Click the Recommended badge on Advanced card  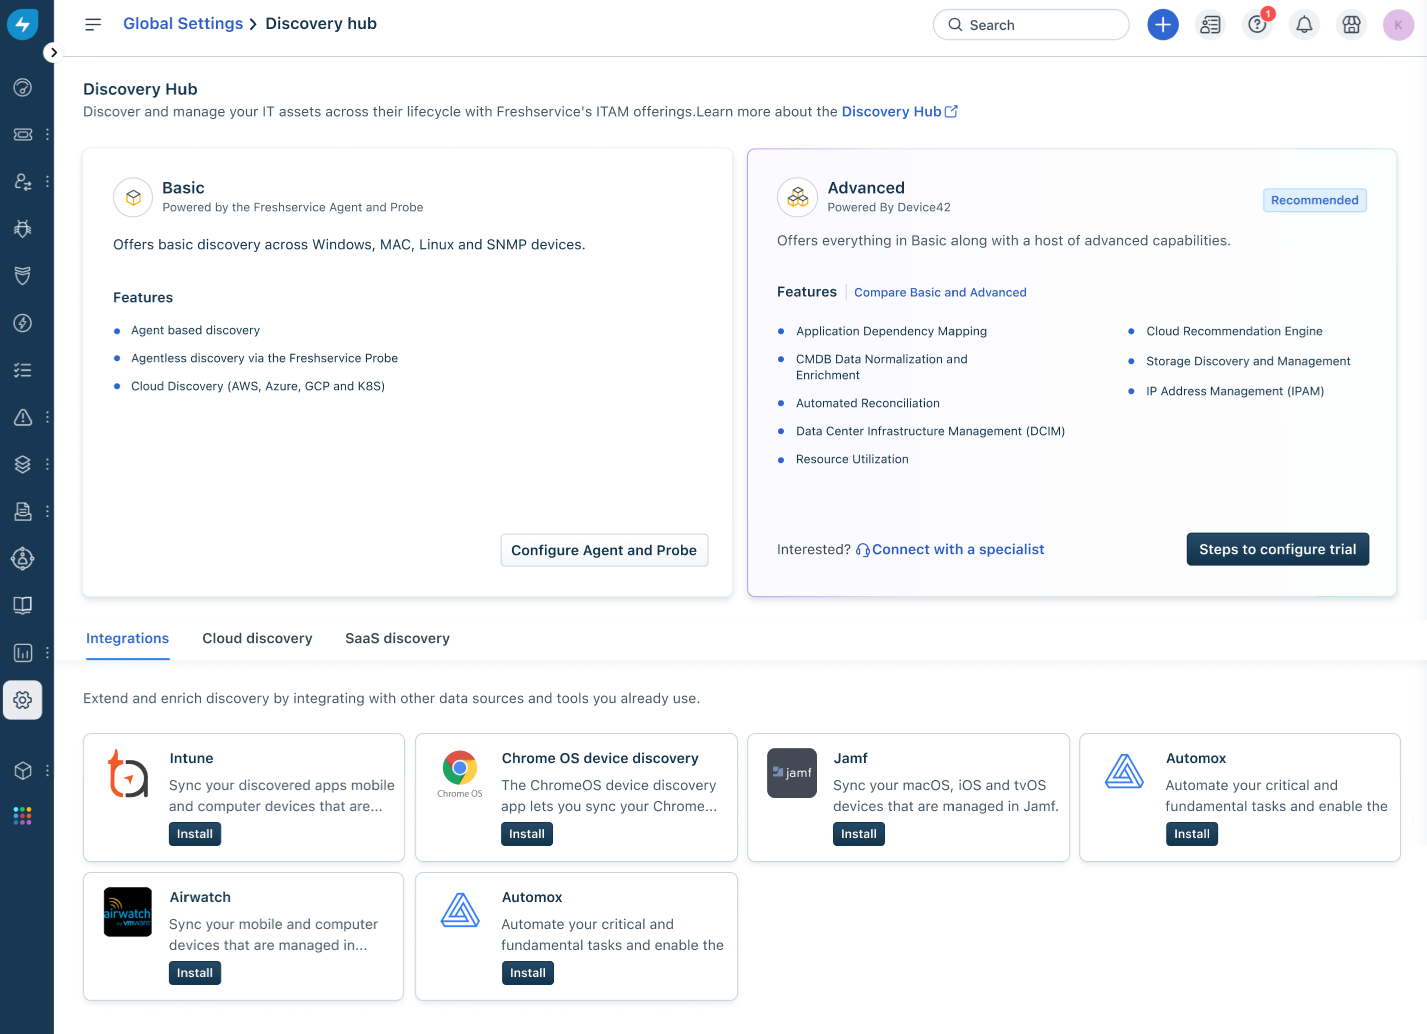[1314, 200]
